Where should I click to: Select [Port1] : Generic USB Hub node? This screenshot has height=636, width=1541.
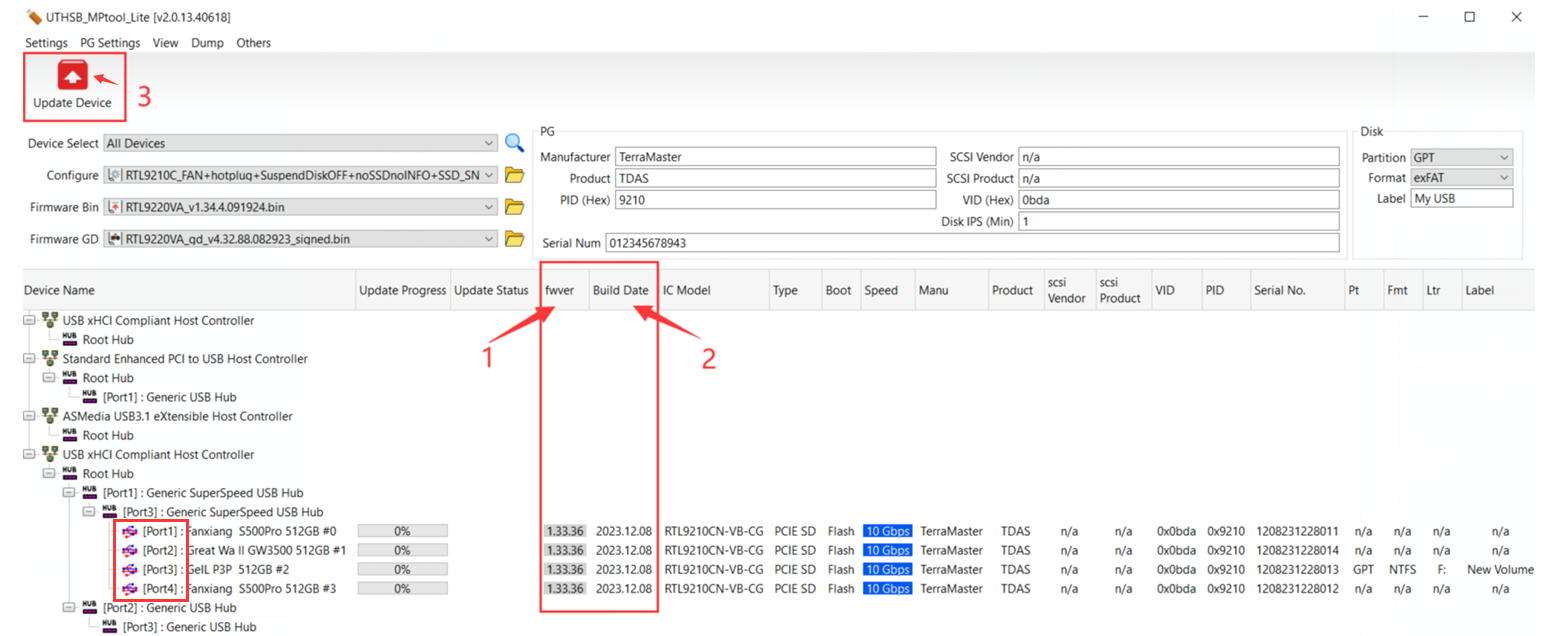tap(168, 397)
